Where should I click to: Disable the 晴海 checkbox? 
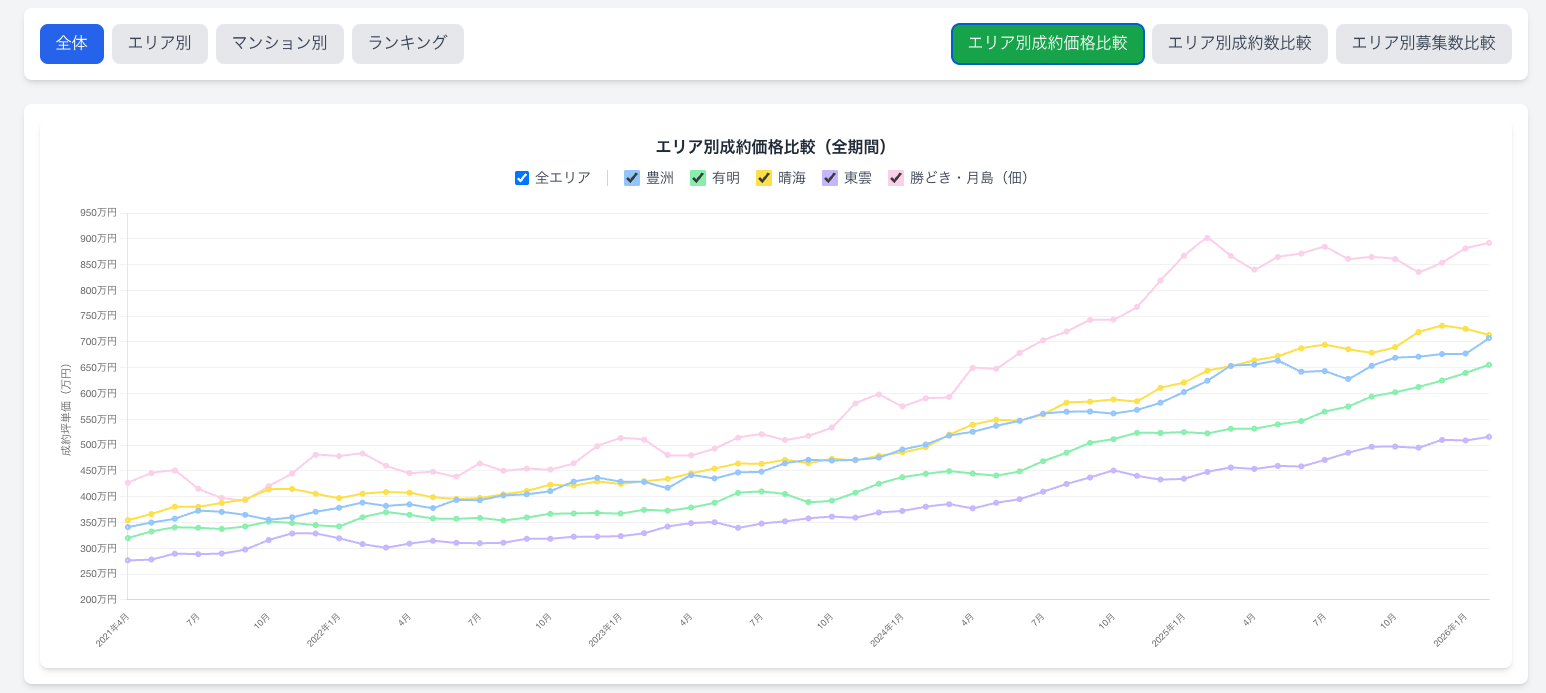click(764, 178)
